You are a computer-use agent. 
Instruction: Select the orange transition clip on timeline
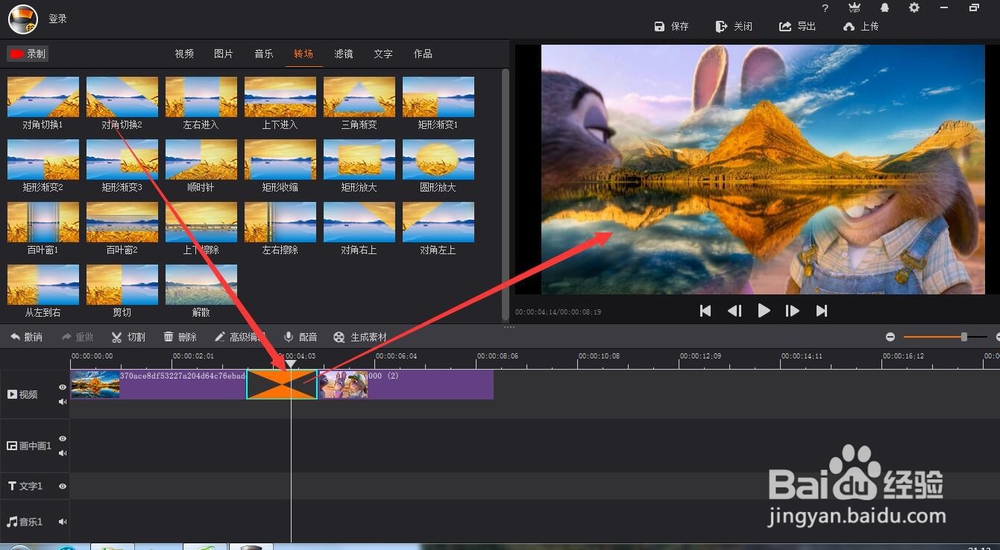[x=282, y=385]
